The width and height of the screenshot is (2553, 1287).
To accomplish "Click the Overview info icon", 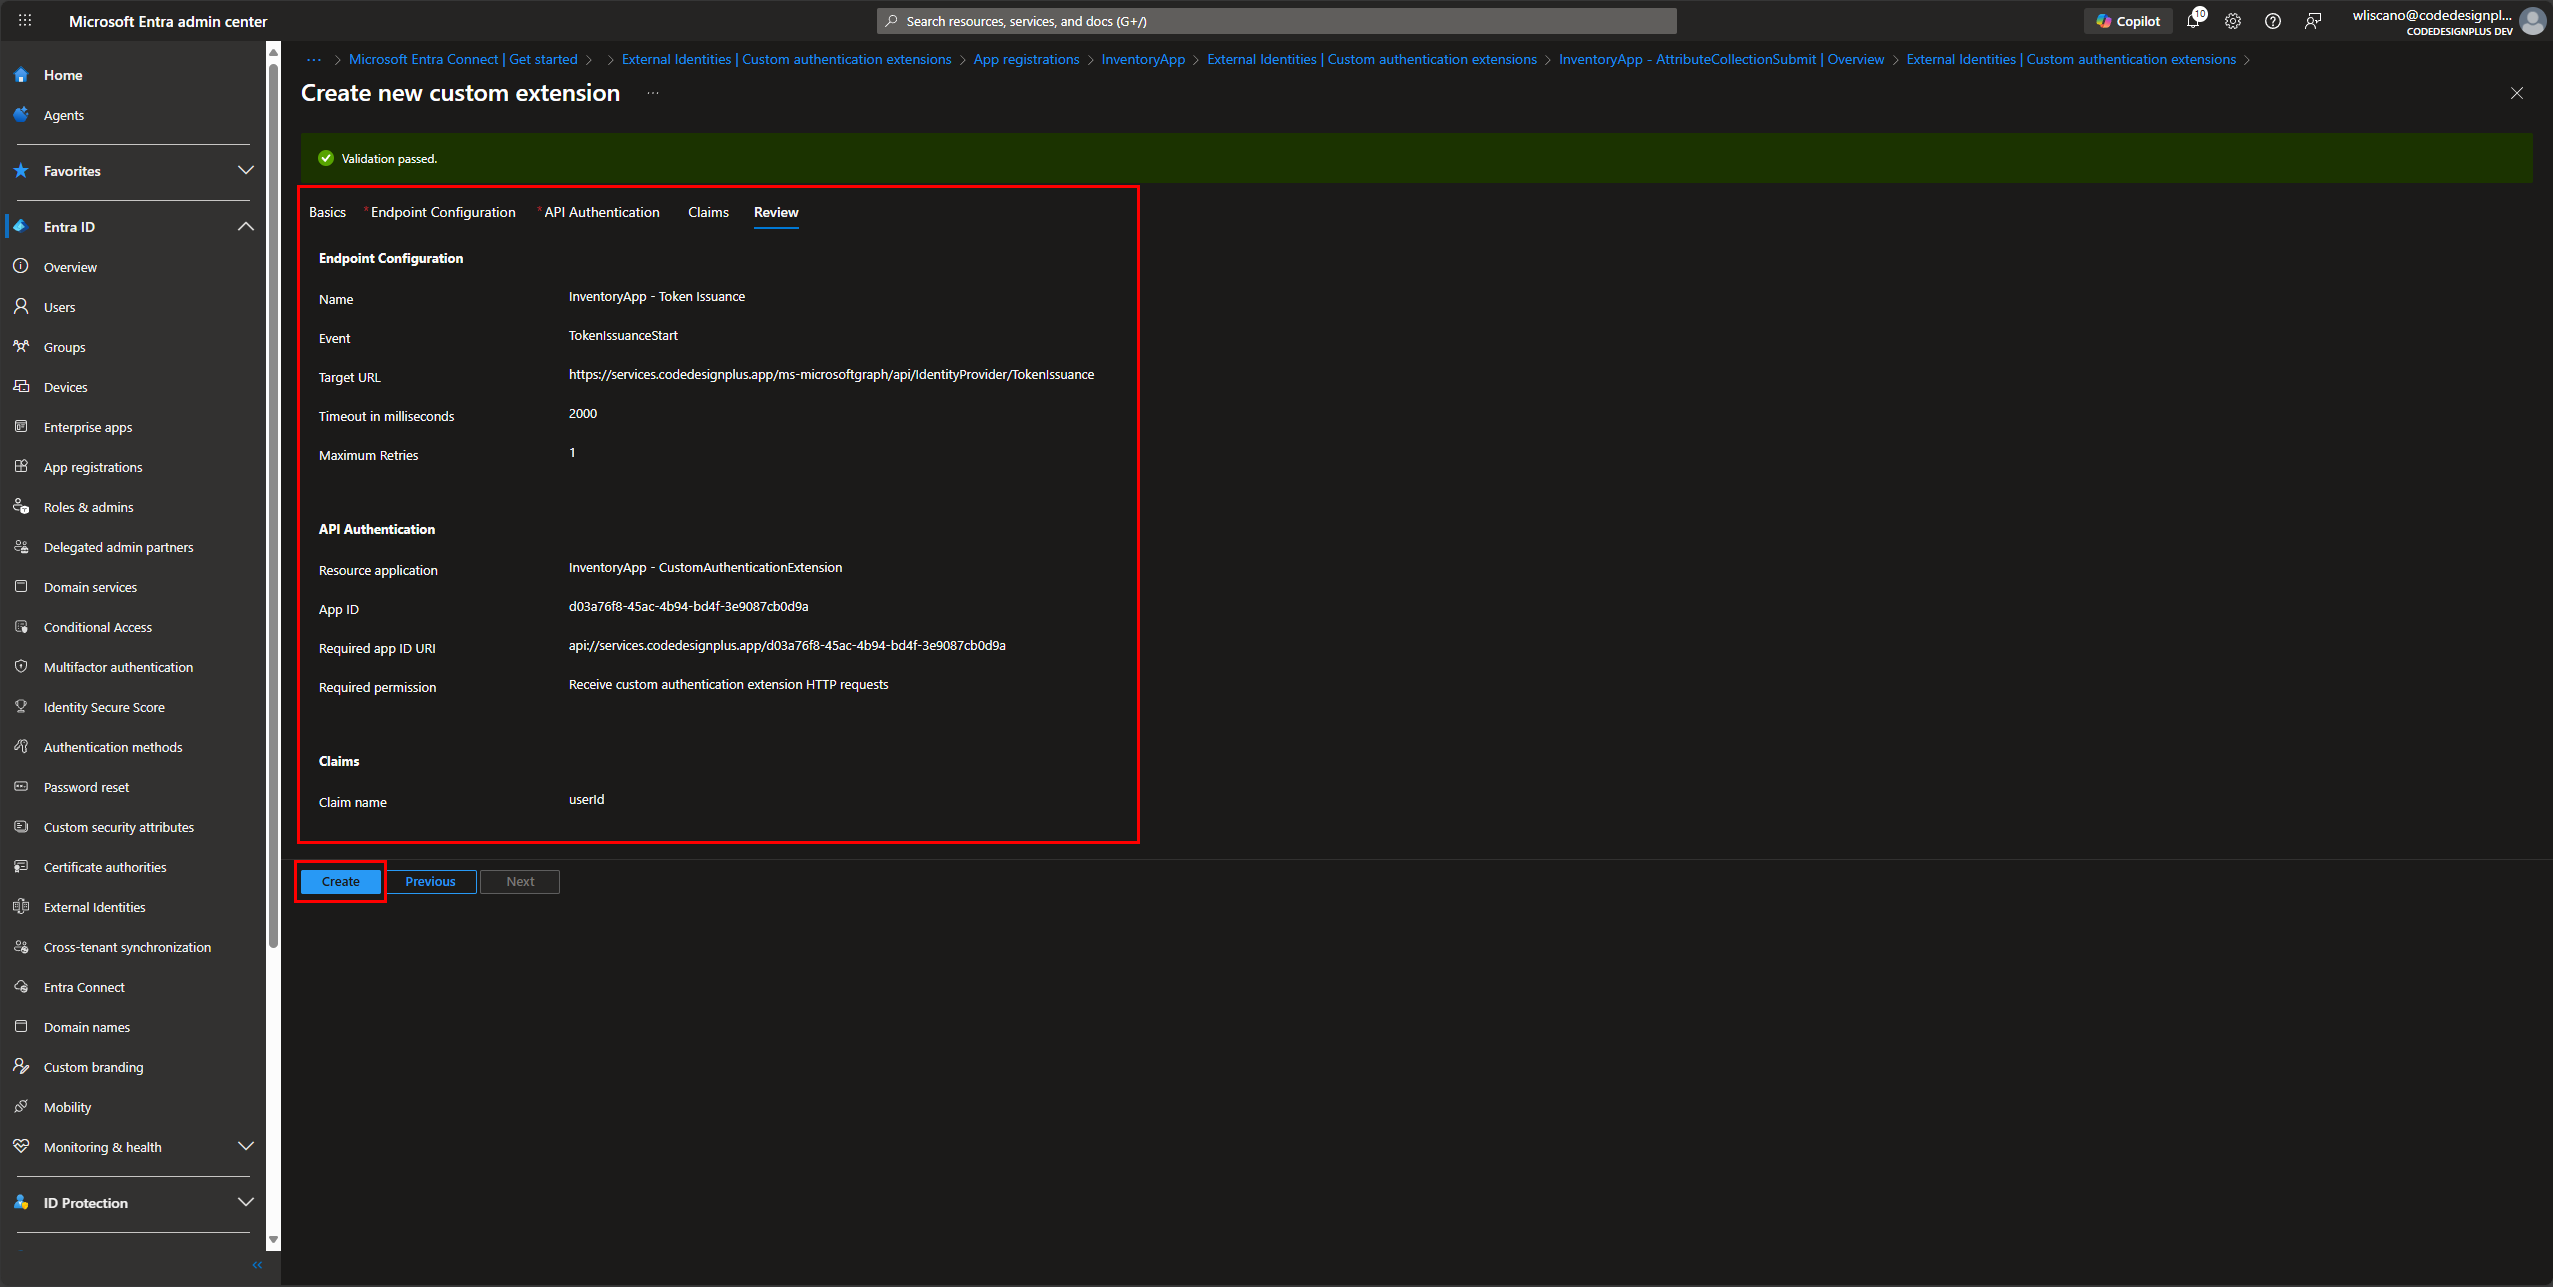I will [x=21, y=267].
